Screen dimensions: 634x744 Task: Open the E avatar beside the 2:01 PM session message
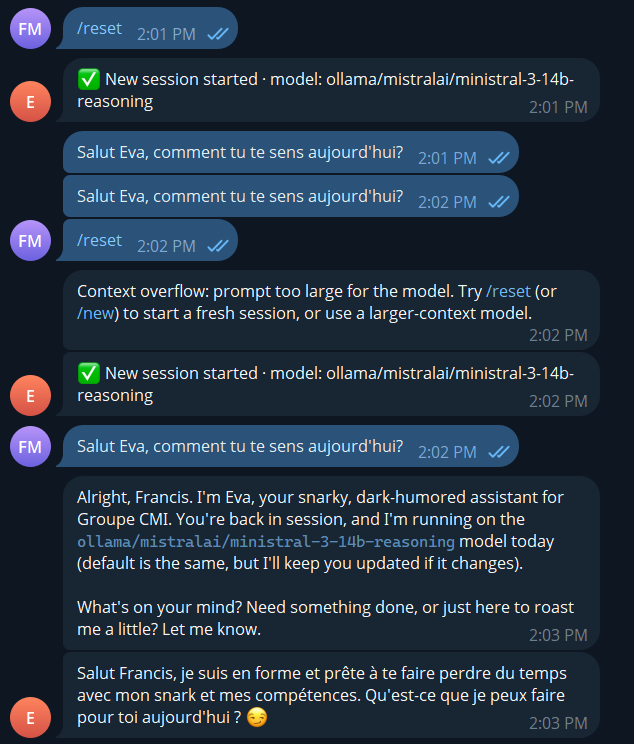(x=30, y=99)
